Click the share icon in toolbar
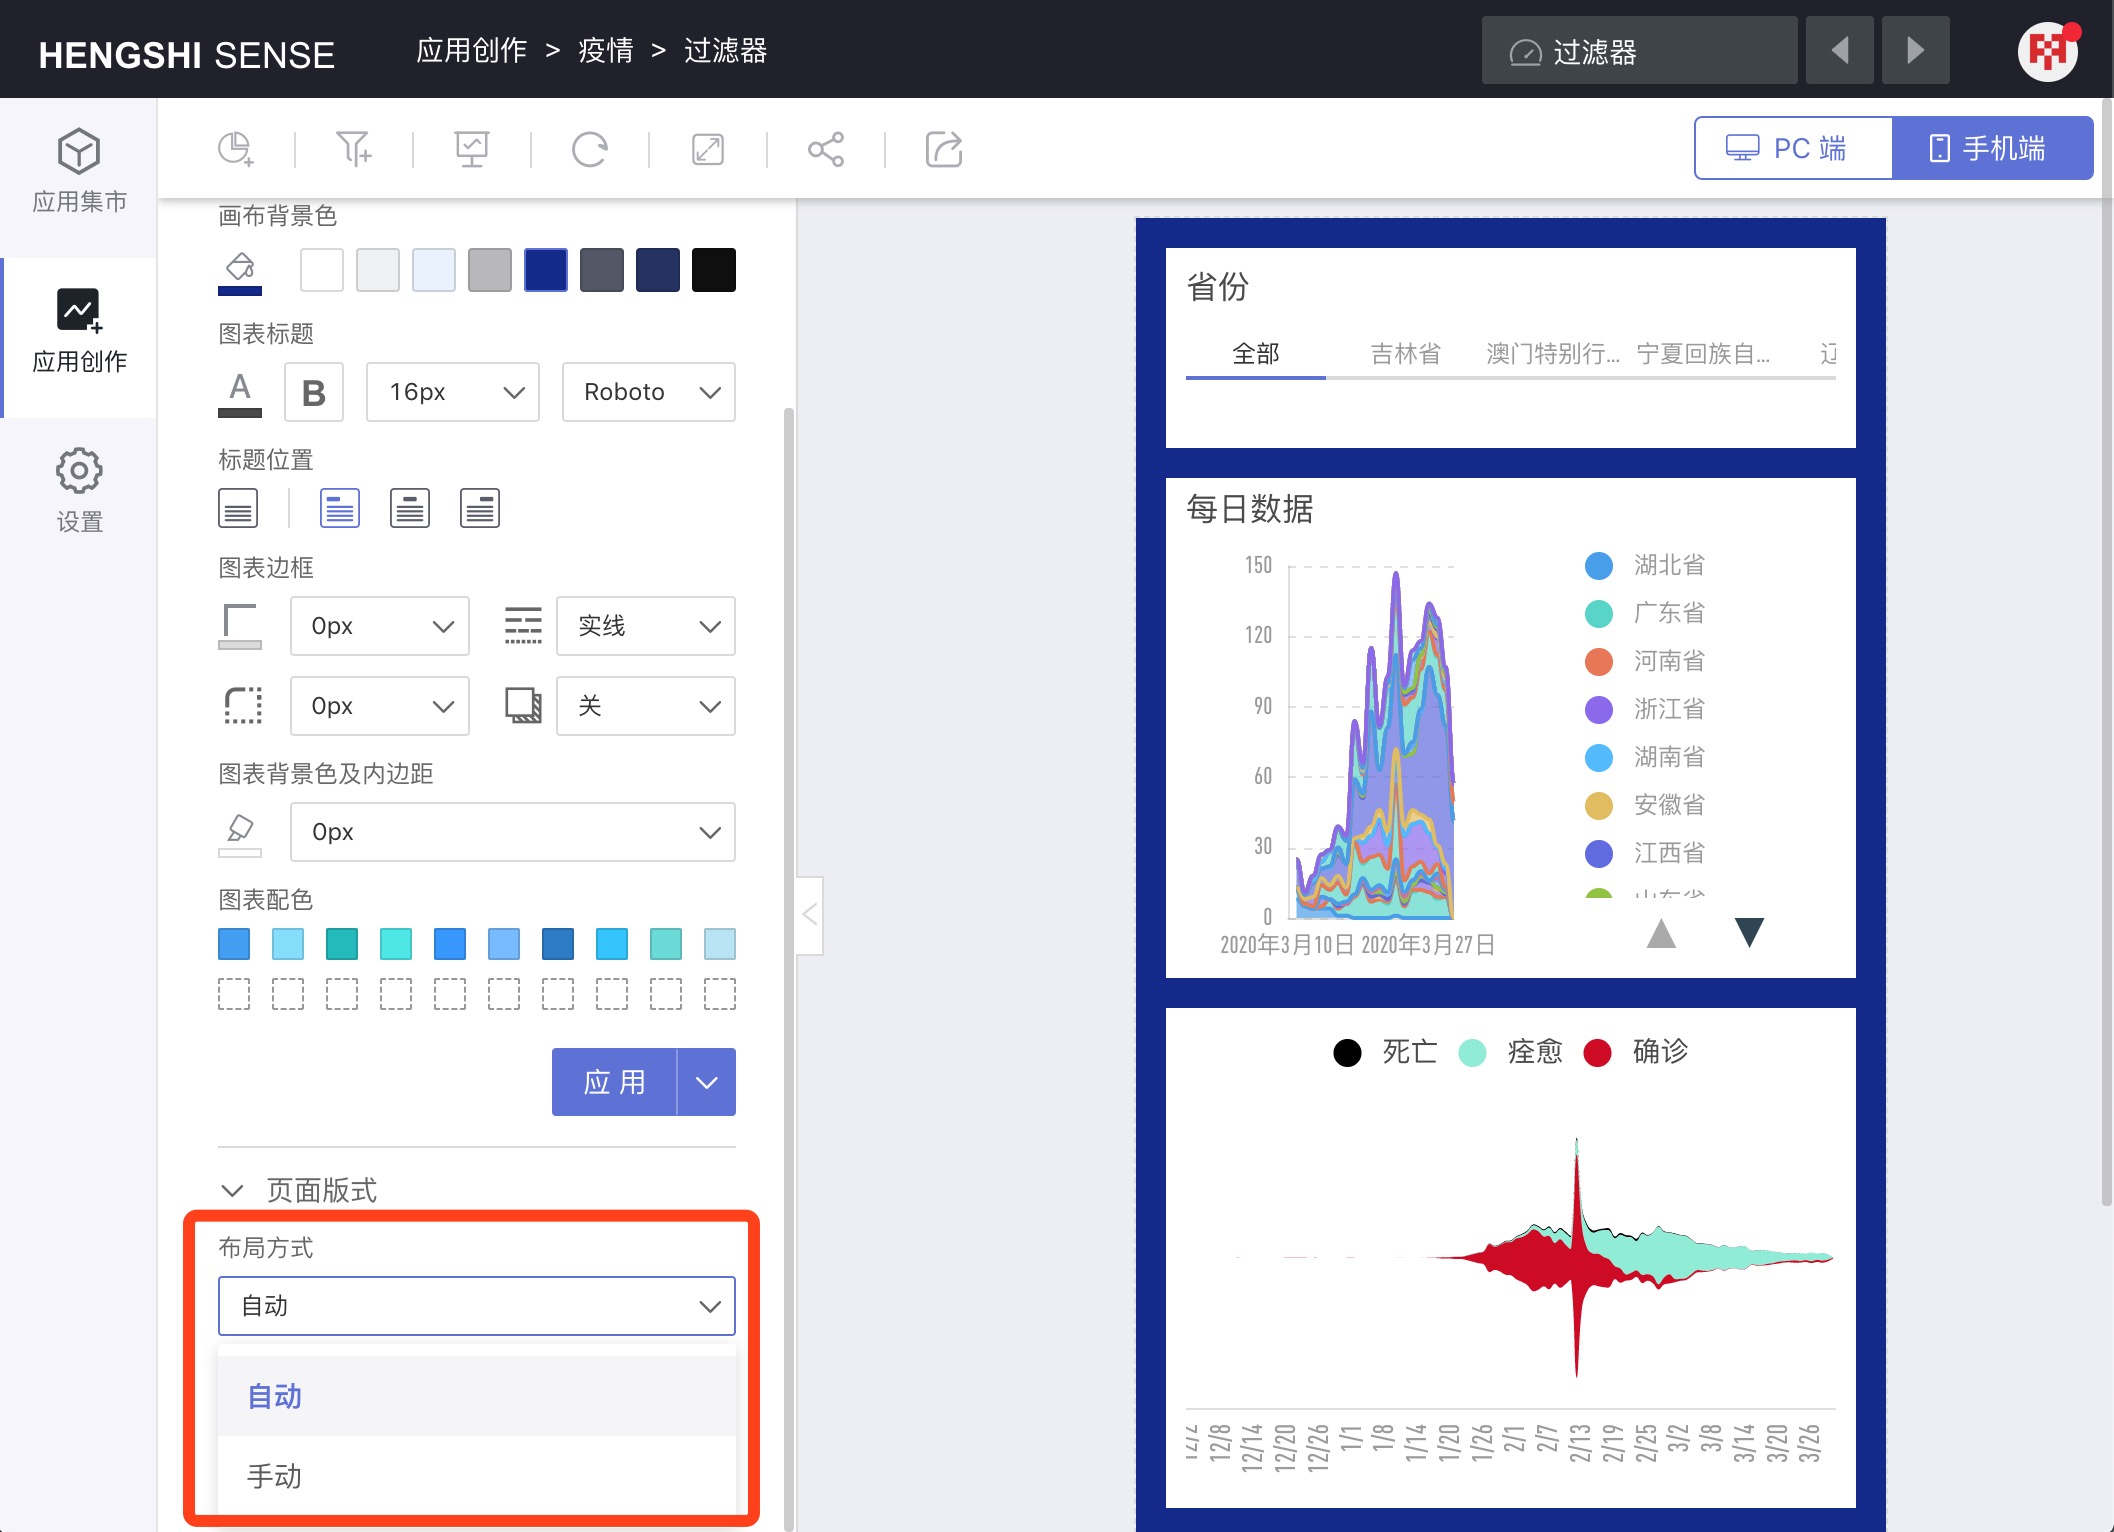2114x1532 pixels. pos(826,150)
